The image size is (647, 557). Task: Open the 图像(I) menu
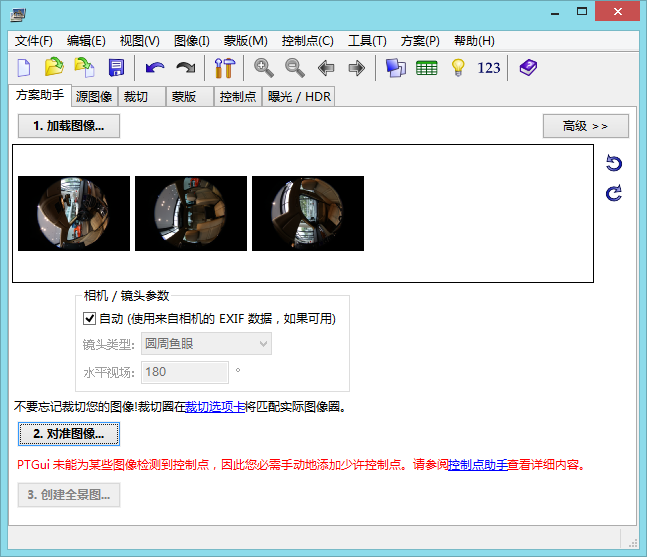[x=192, y=41]
